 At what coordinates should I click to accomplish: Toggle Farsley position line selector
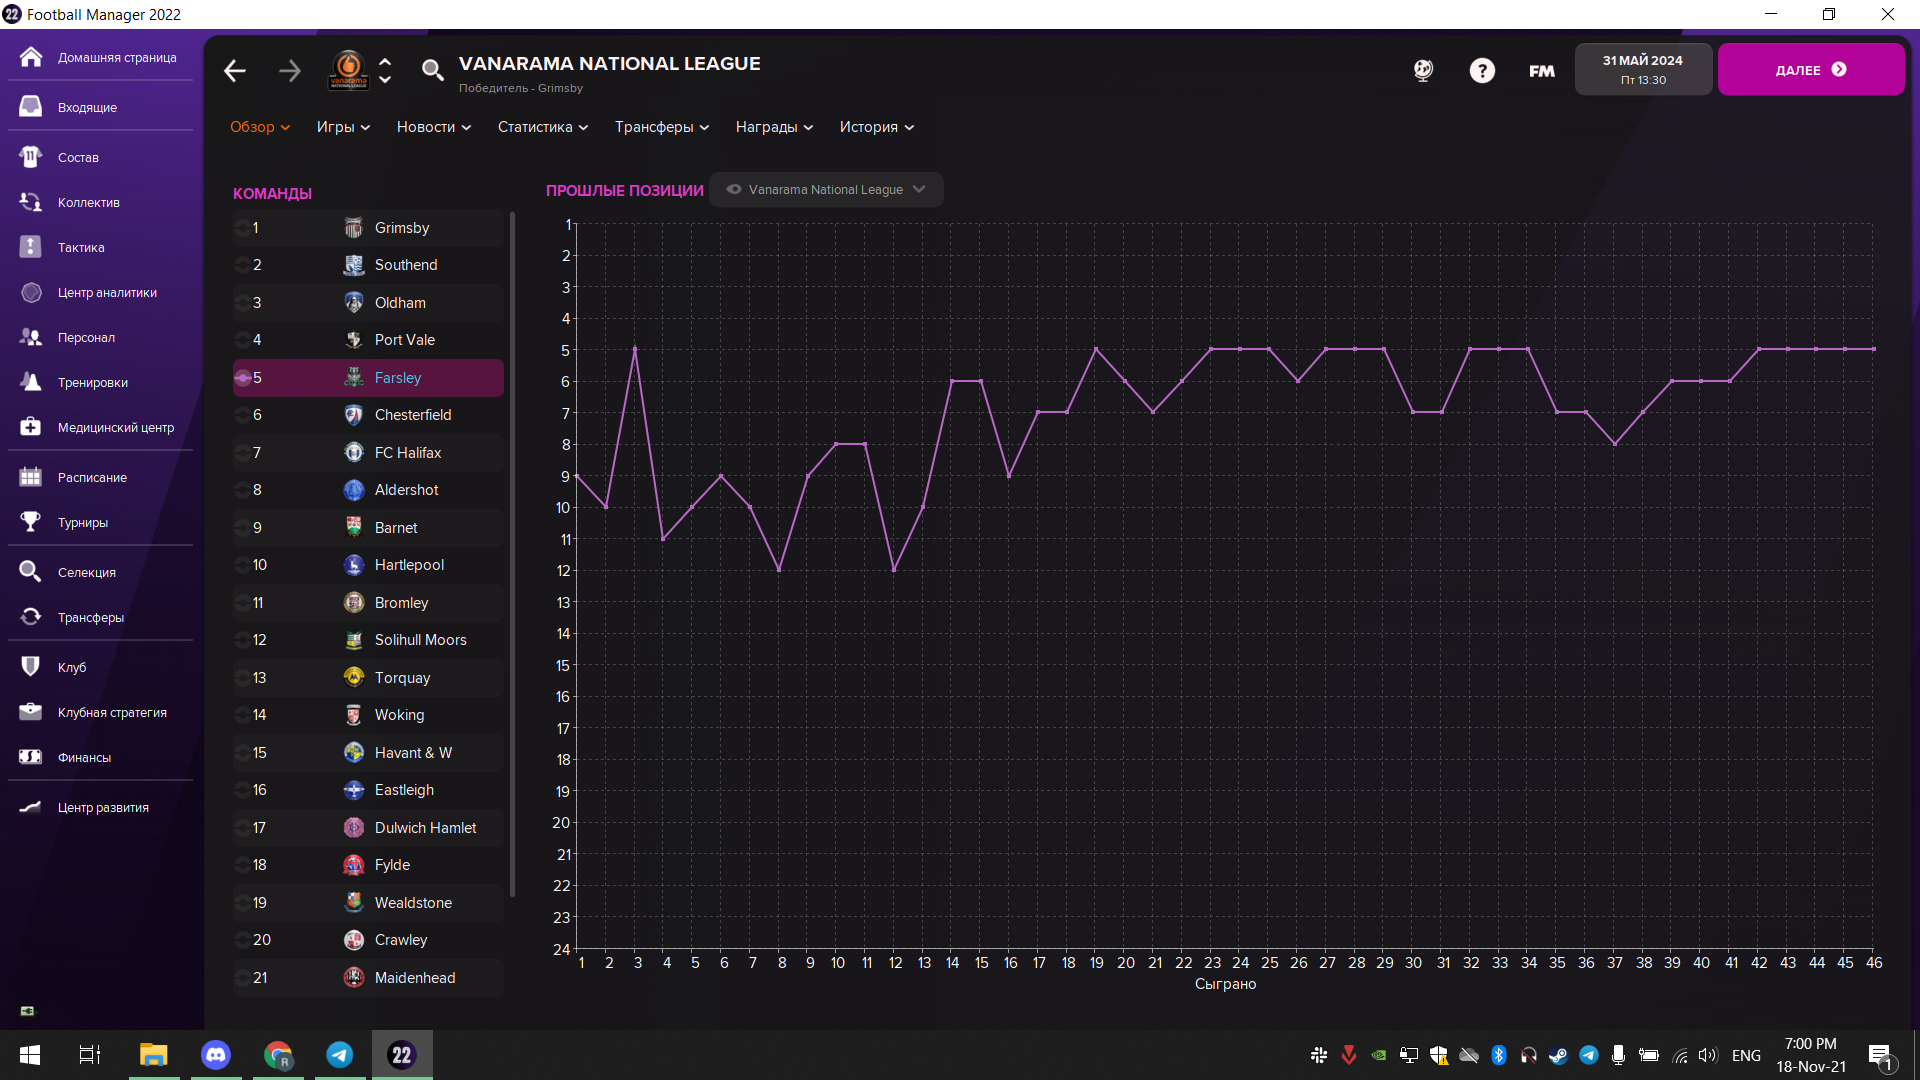pos(242,378)
